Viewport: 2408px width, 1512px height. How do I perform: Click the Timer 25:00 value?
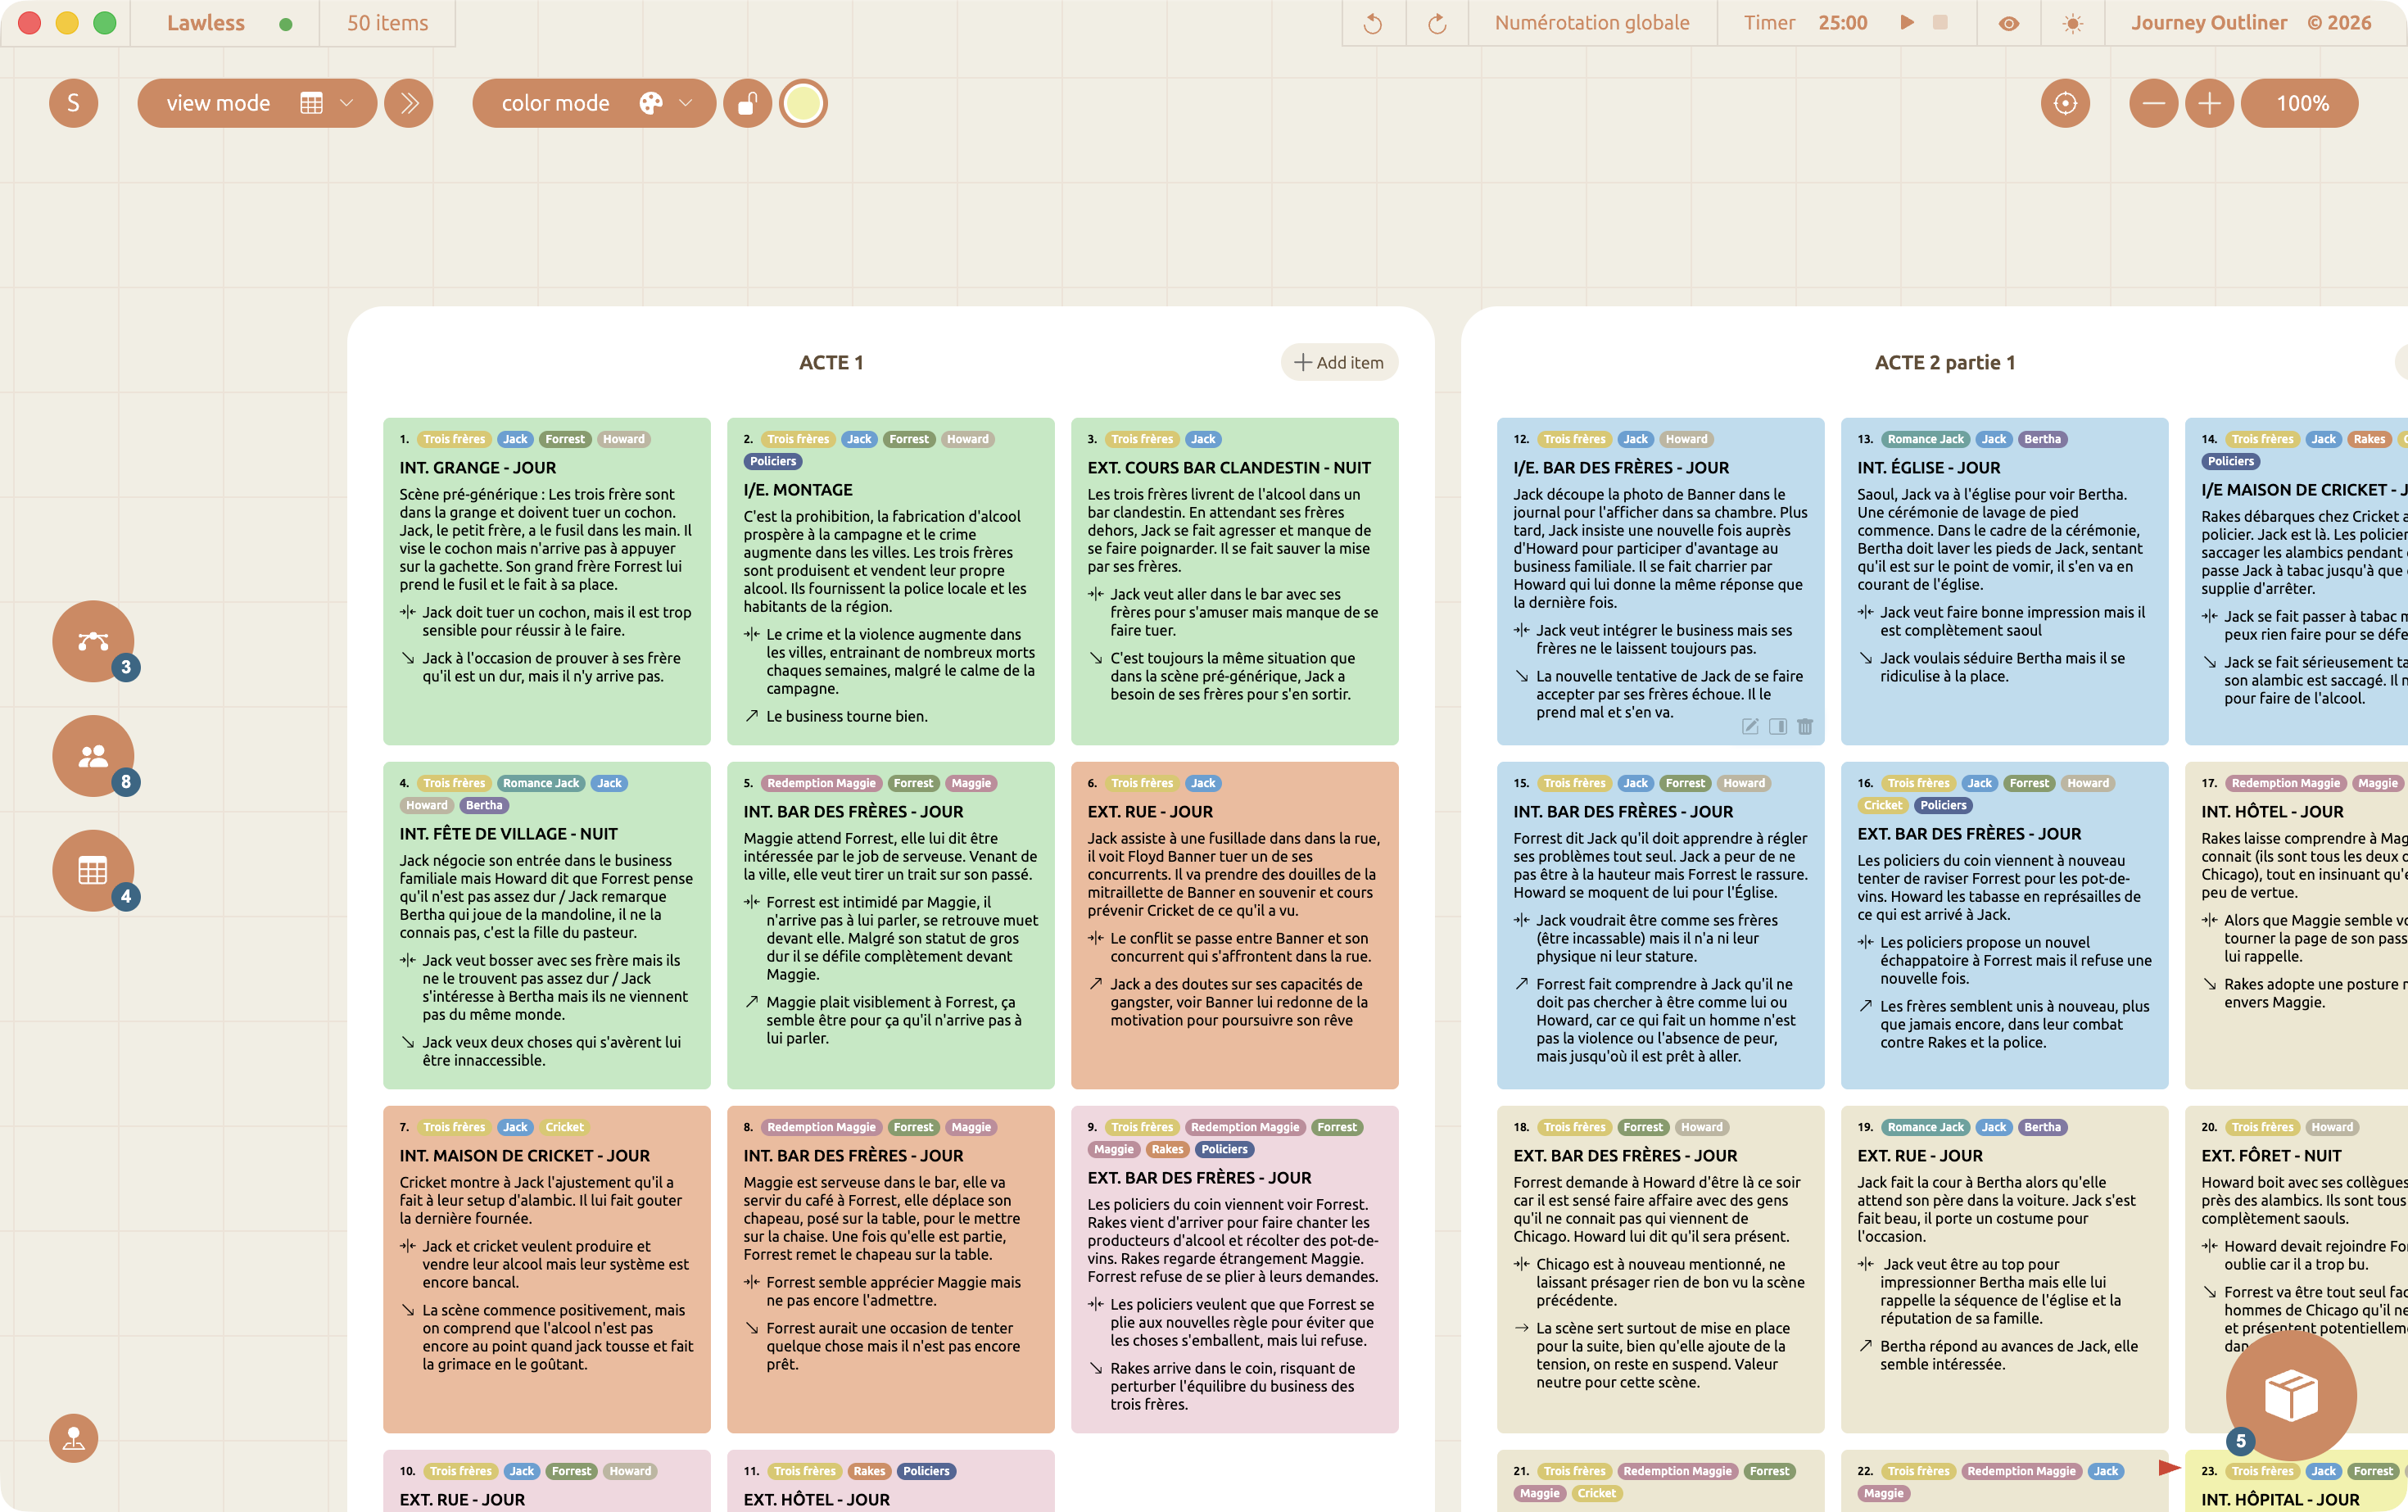[x=1842, y=23]
